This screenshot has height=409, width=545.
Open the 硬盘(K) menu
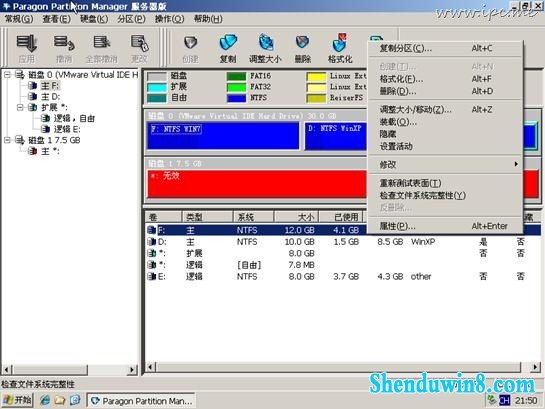pos(94,19)
